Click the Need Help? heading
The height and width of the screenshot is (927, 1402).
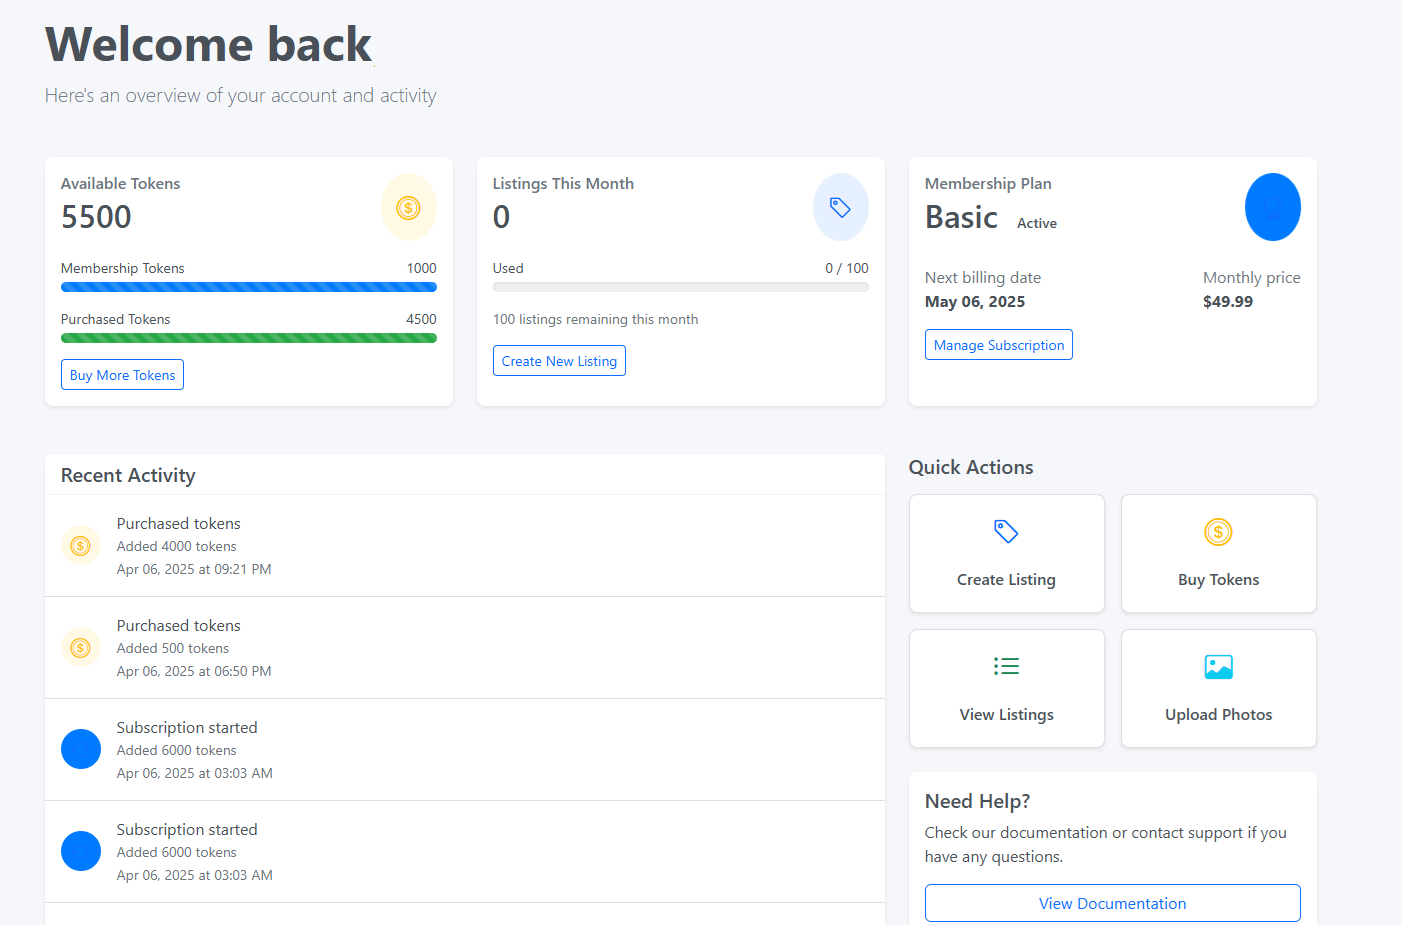tap(977, 802)
